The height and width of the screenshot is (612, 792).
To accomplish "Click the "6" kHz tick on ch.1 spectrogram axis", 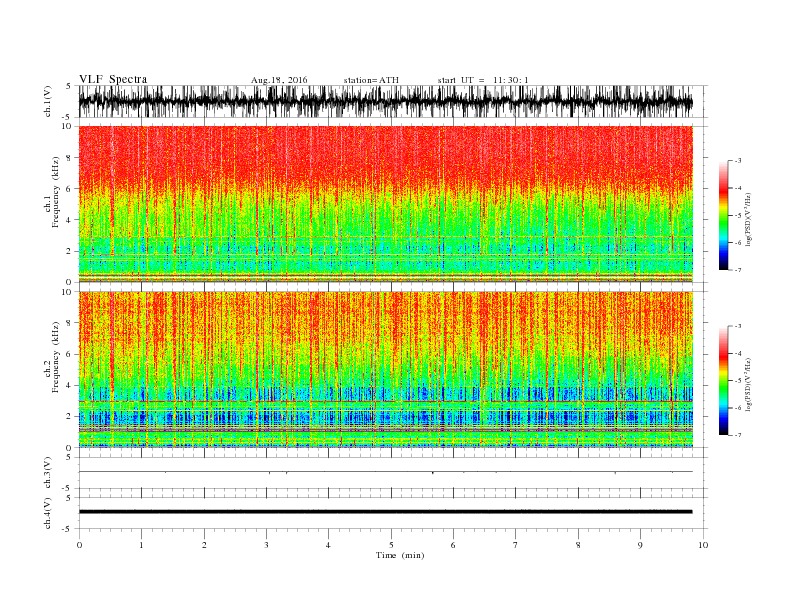I will 69,189.
